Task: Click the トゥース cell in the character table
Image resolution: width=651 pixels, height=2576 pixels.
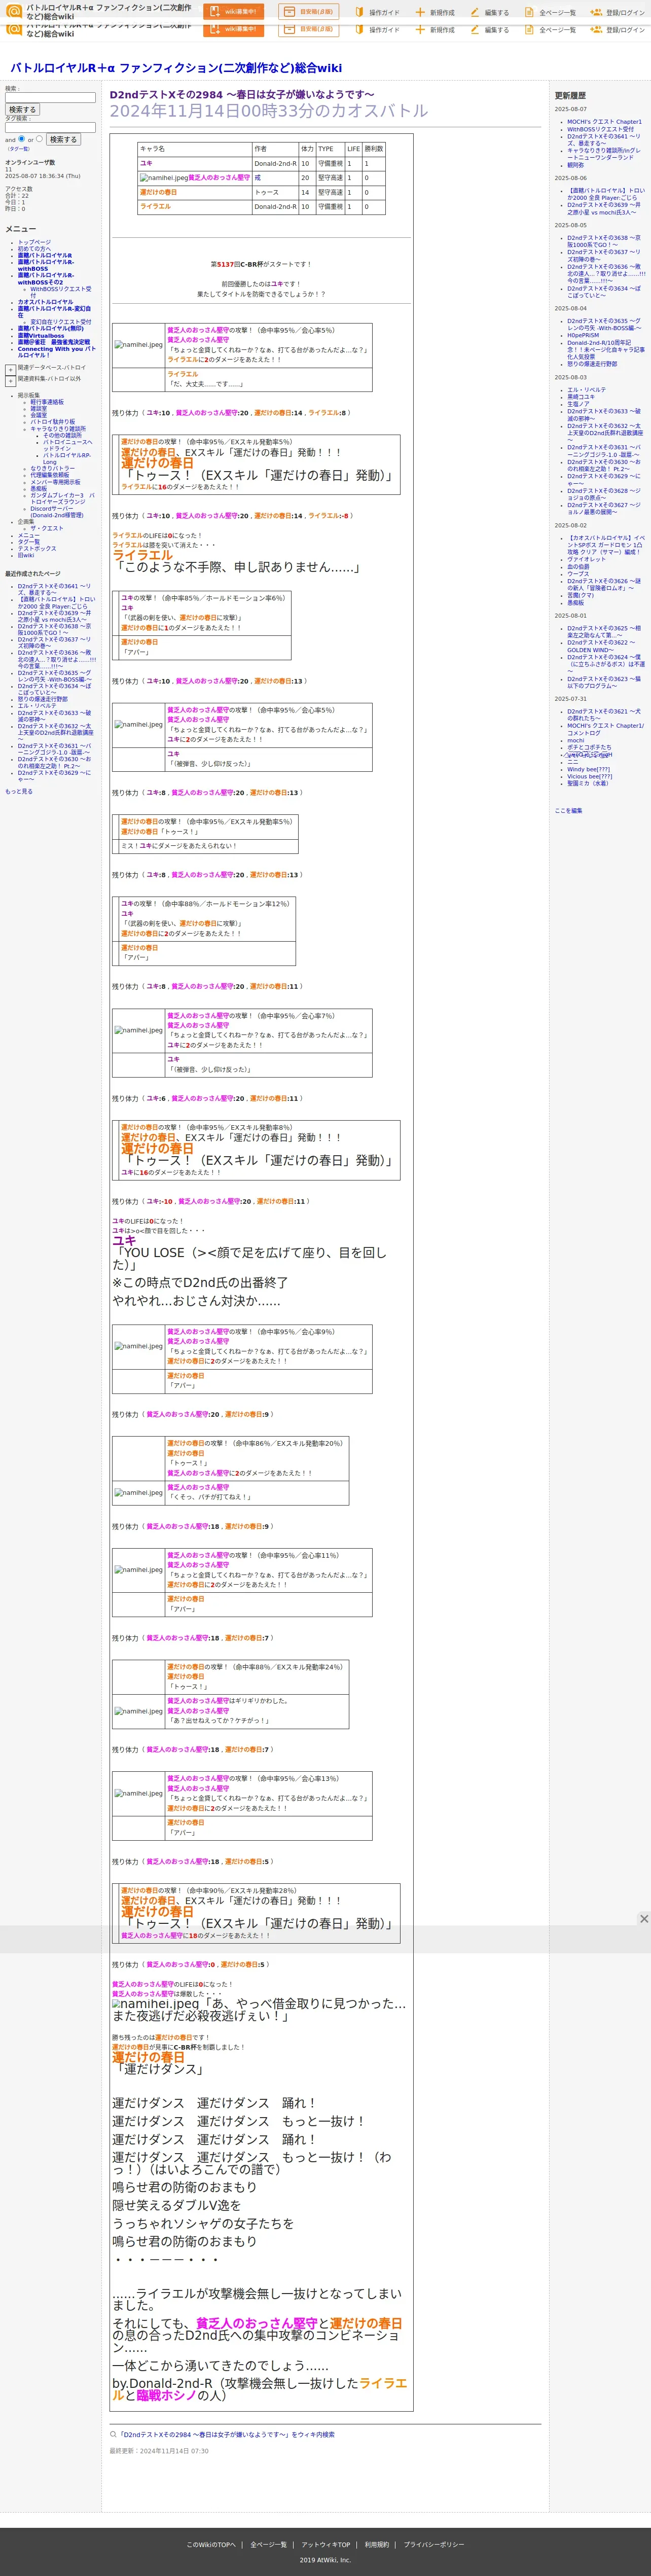Action: click(x=275, y=192)
